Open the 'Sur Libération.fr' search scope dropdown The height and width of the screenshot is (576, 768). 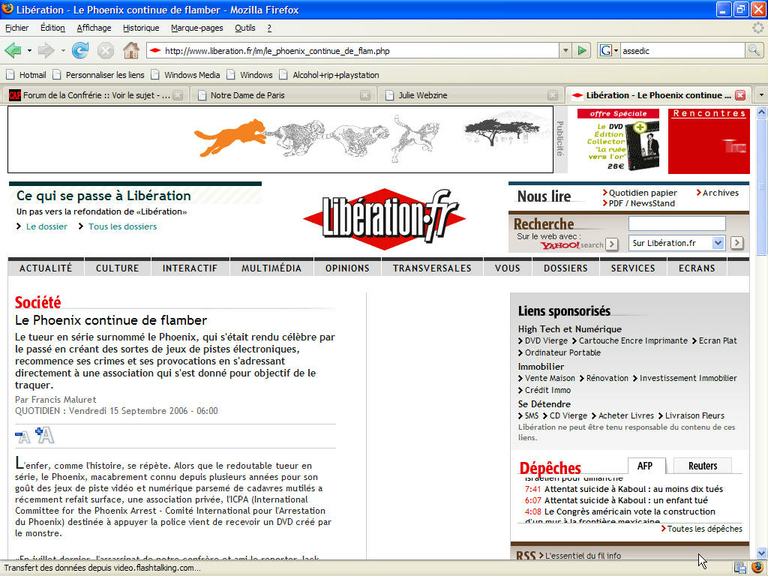[718, 243]
